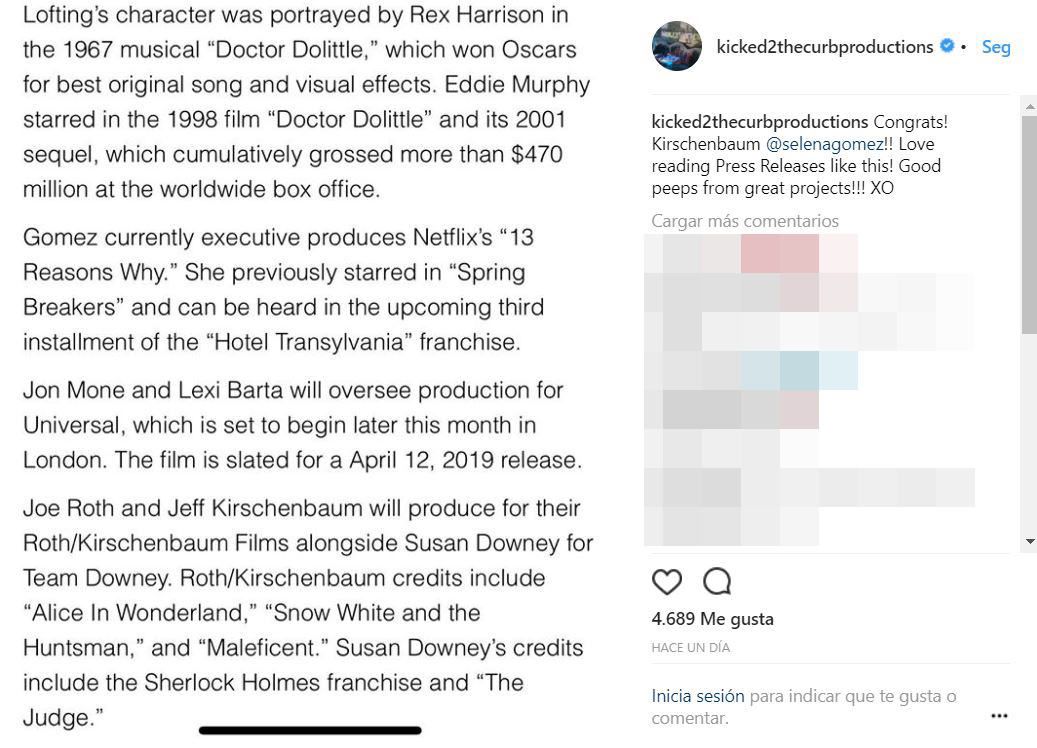Follow the account via the Seg button
This screenshot has height=748, width=1037.
(x=996, y=47)
